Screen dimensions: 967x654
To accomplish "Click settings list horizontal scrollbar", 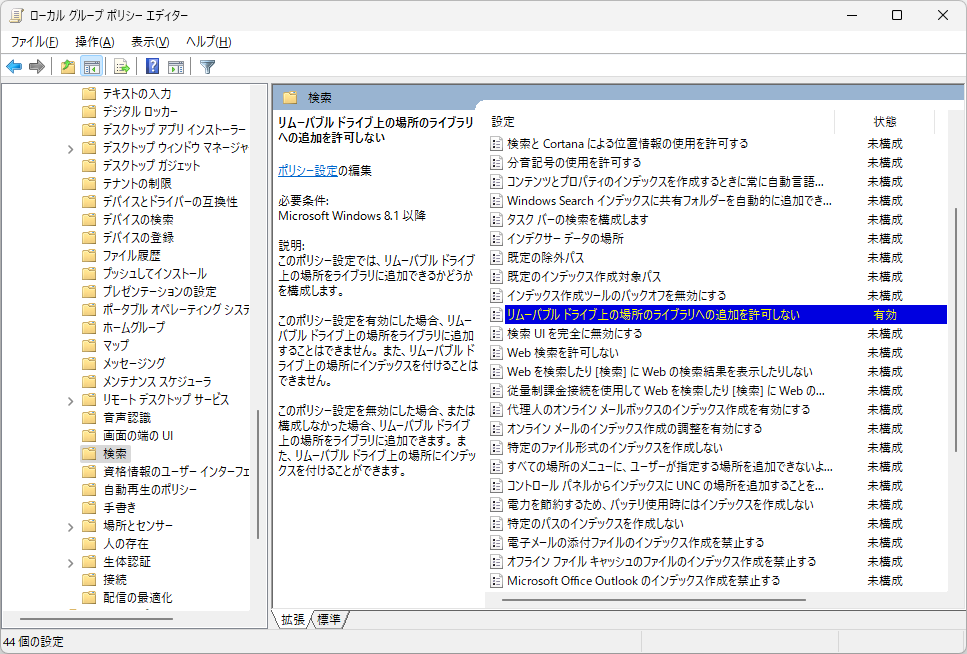I will tap(654, 600).
